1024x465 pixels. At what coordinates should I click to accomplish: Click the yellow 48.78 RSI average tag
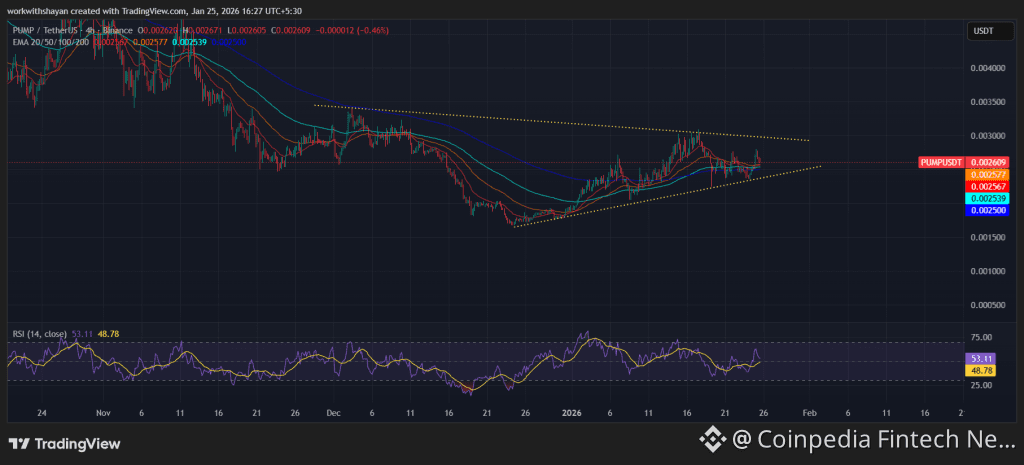pos(978,370)
